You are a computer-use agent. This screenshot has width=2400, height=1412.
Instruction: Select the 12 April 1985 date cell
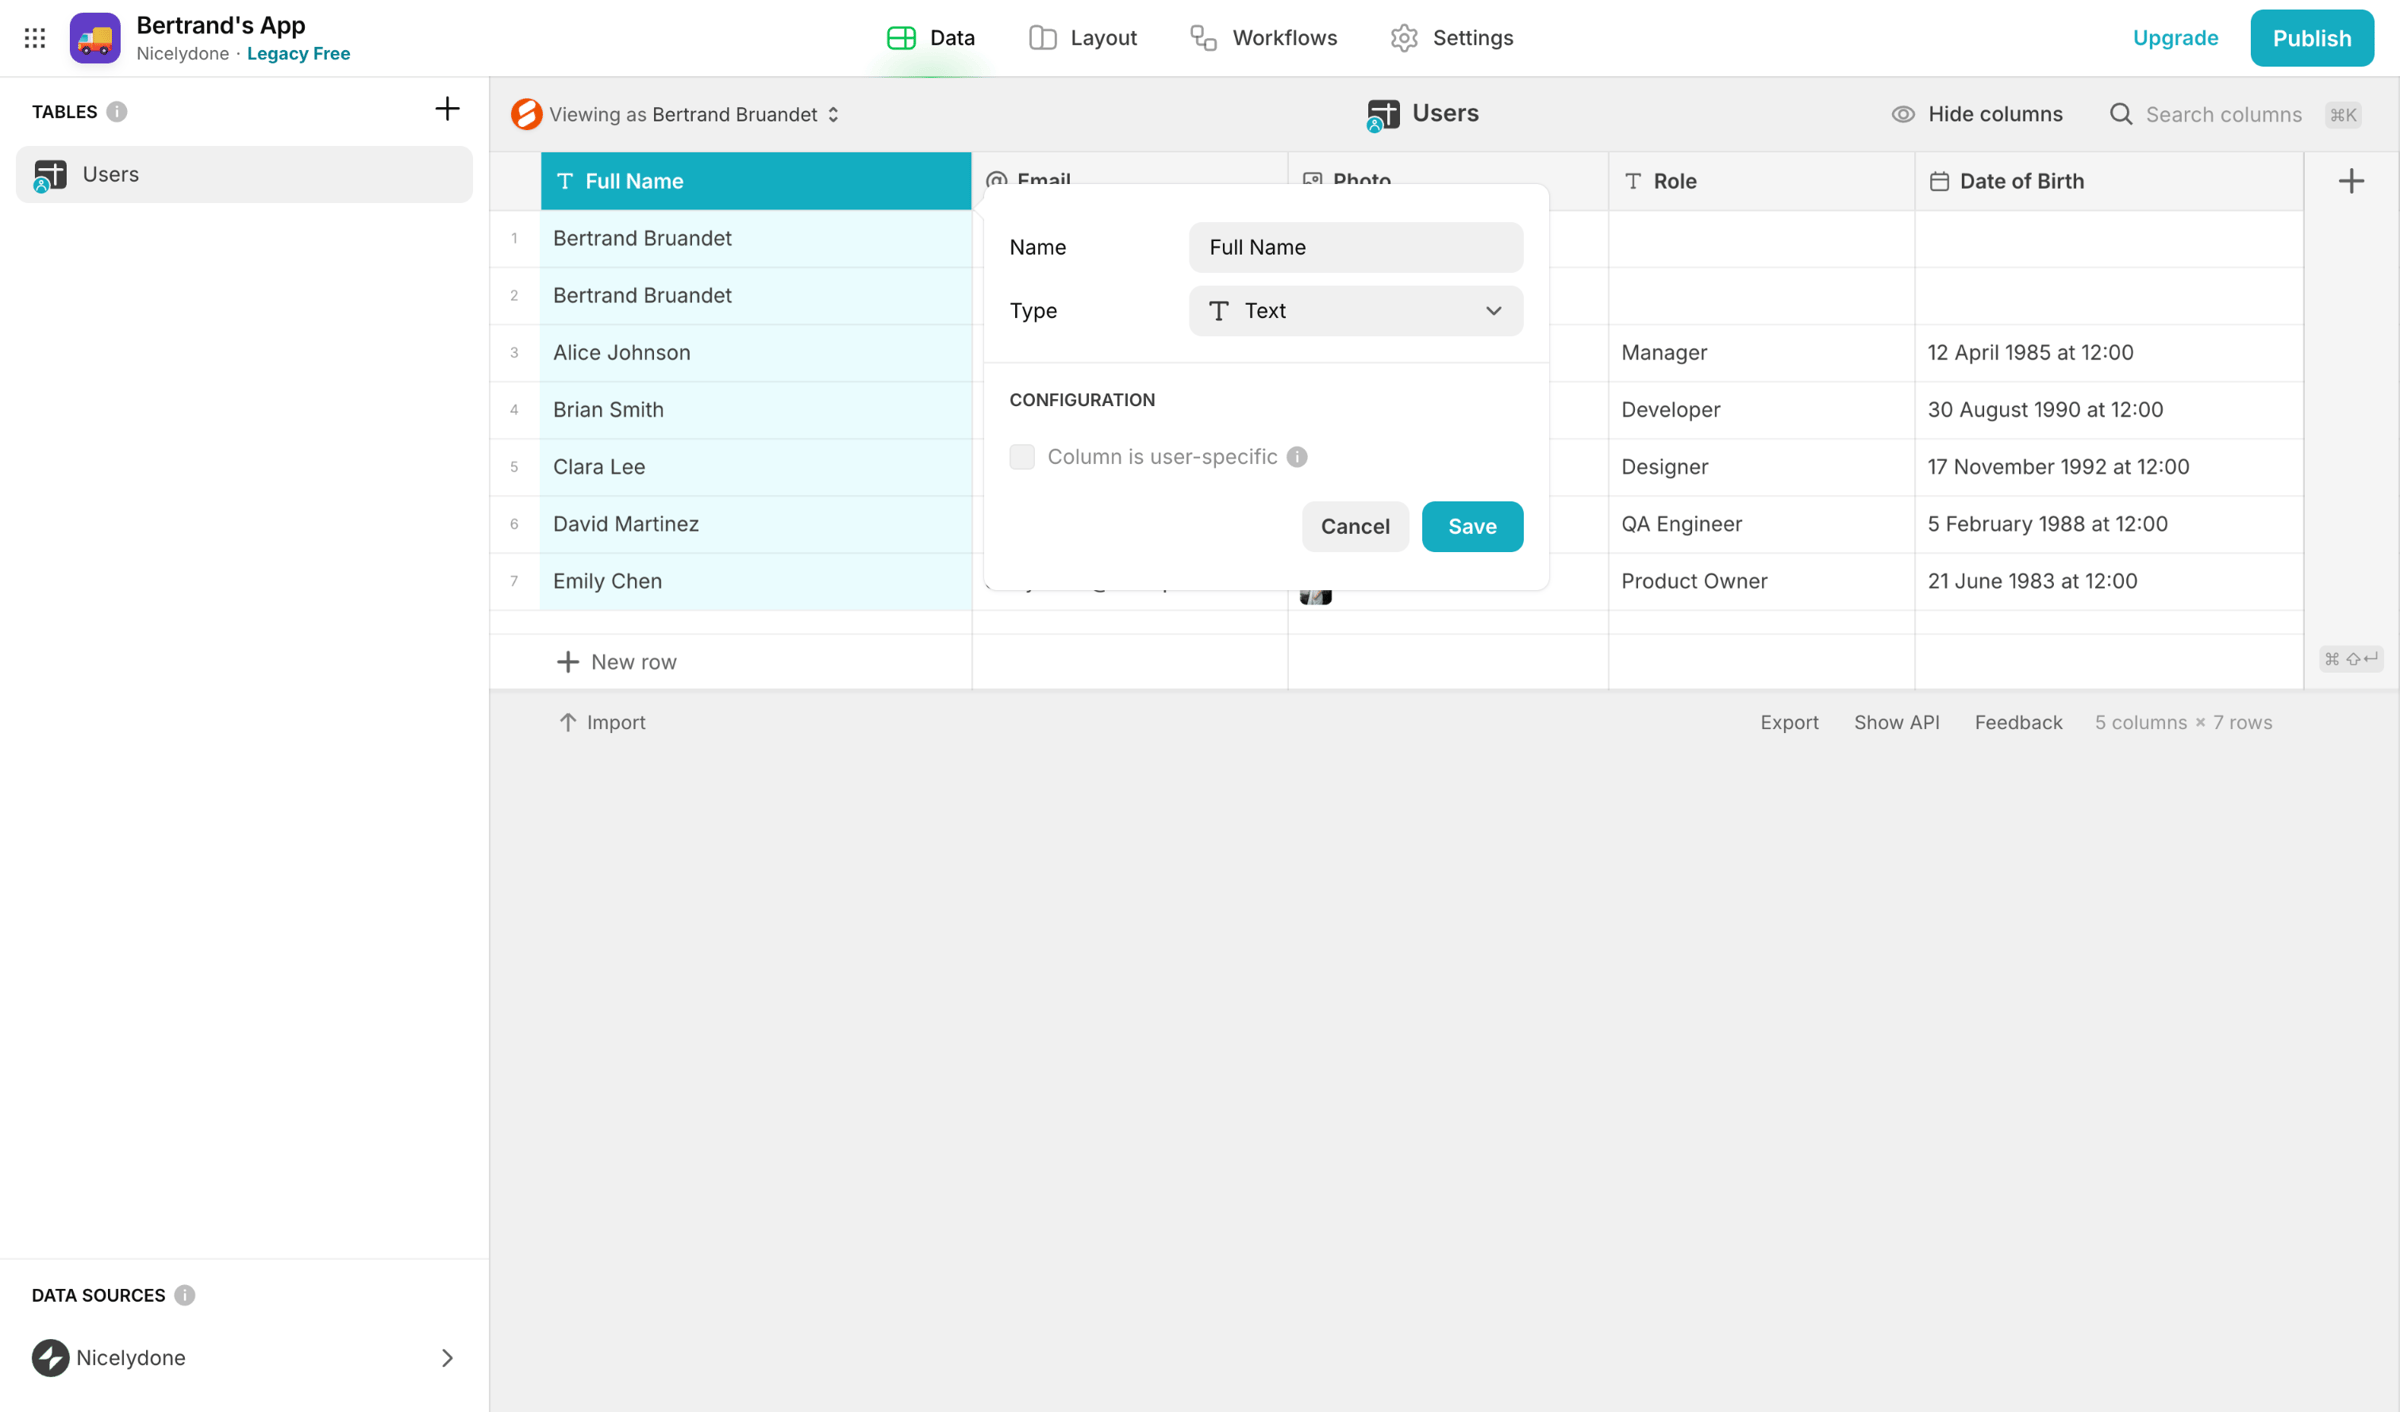(x=2109, y=353)
